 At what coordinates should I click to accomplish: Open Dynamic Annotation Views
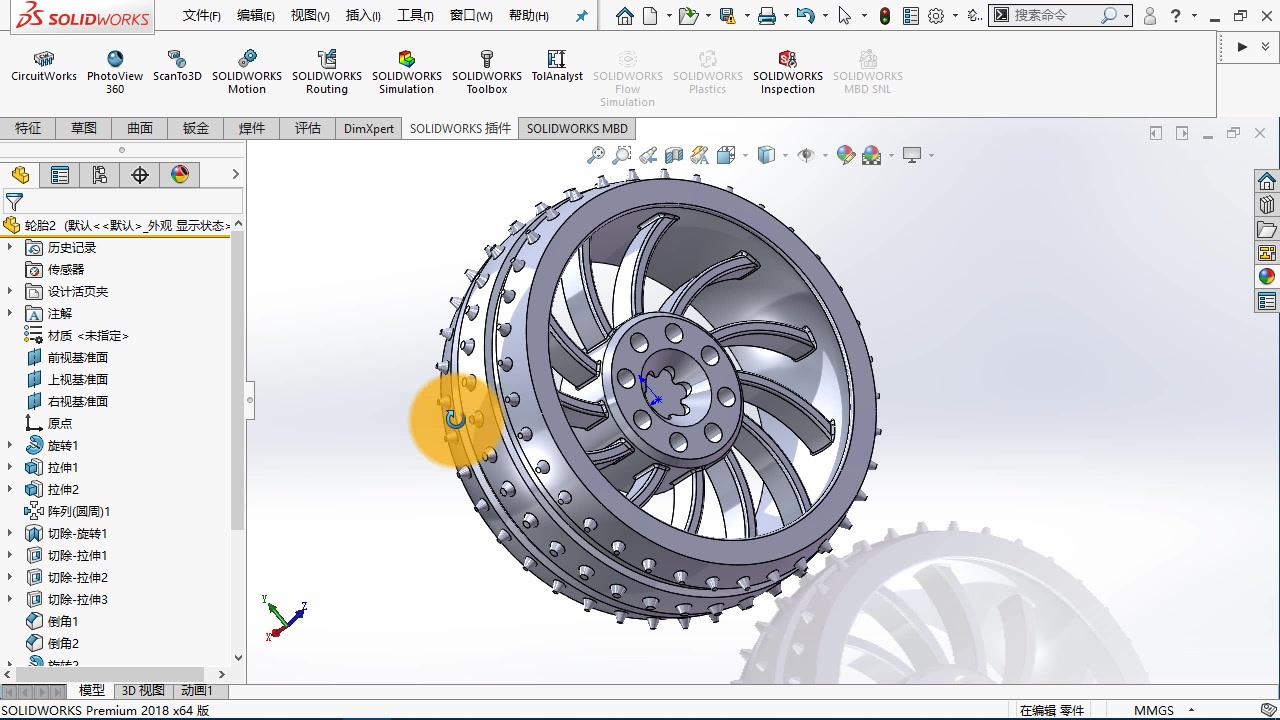pos(700,155)
